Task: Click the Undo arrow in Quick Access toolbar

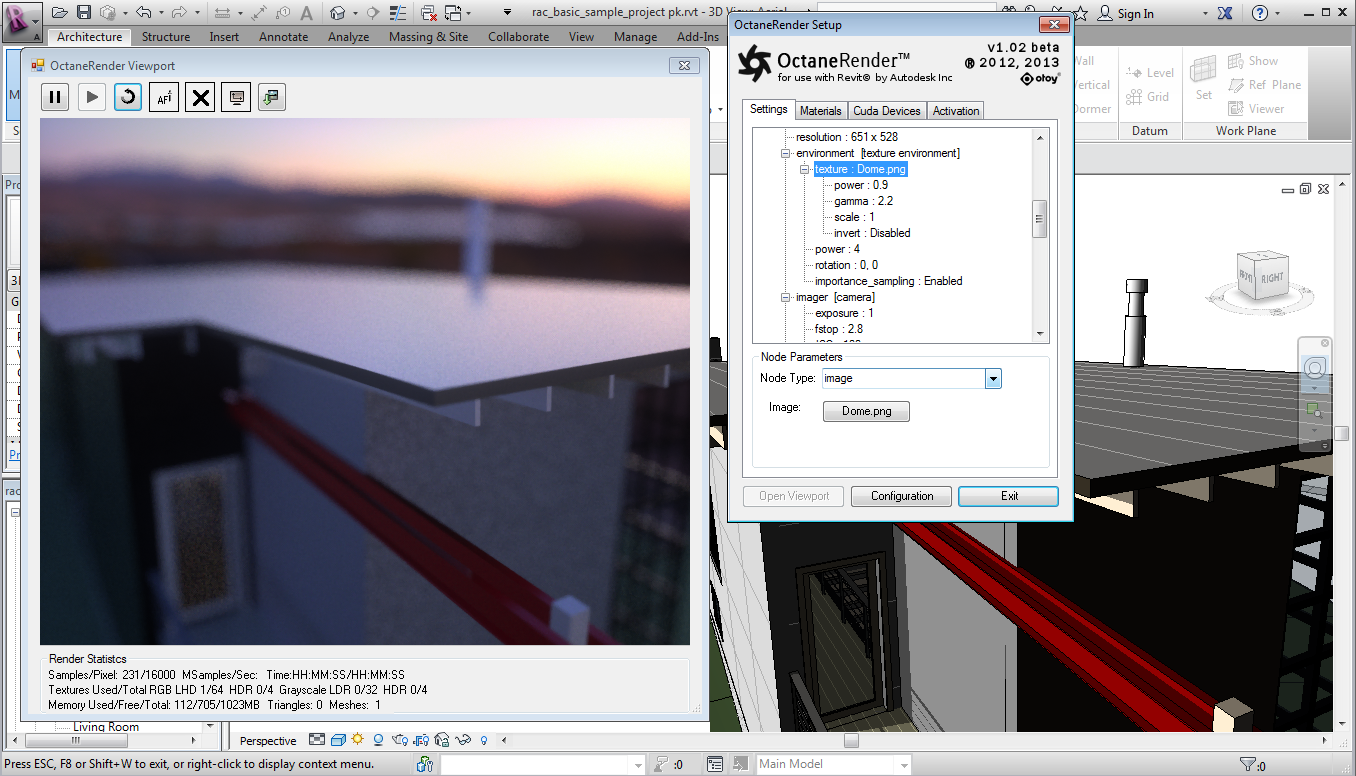Action: coord(144,13)
